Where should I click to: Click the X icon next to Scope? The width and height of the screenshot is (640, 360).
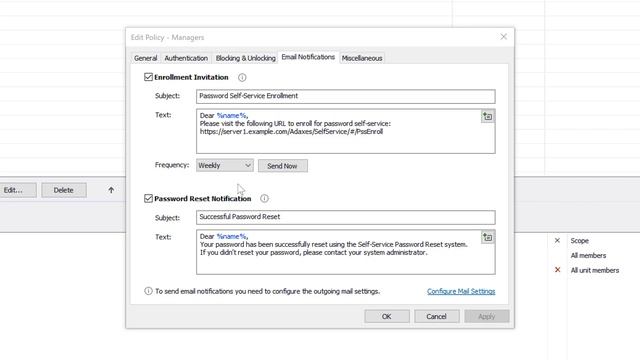point(557,241)
